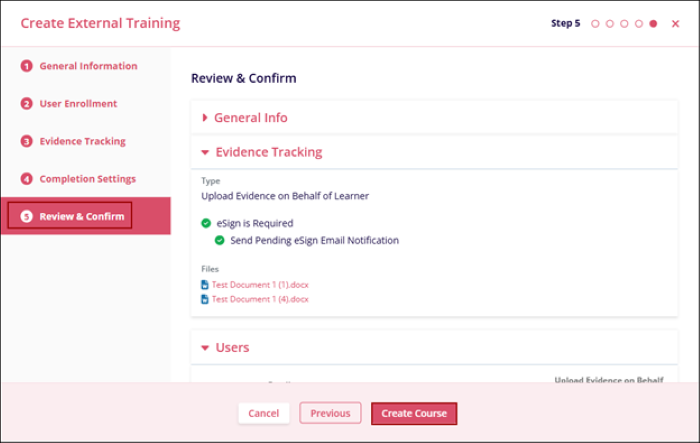Collapse the Users section
The width and height of the screenshot is (700, 443).
tap(231, 348)
